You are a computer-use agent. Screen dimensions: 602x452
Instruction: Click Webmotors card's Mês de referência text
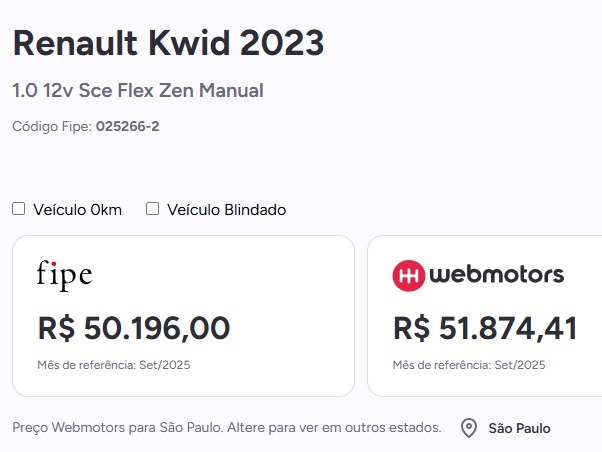(x=469, y=365)
